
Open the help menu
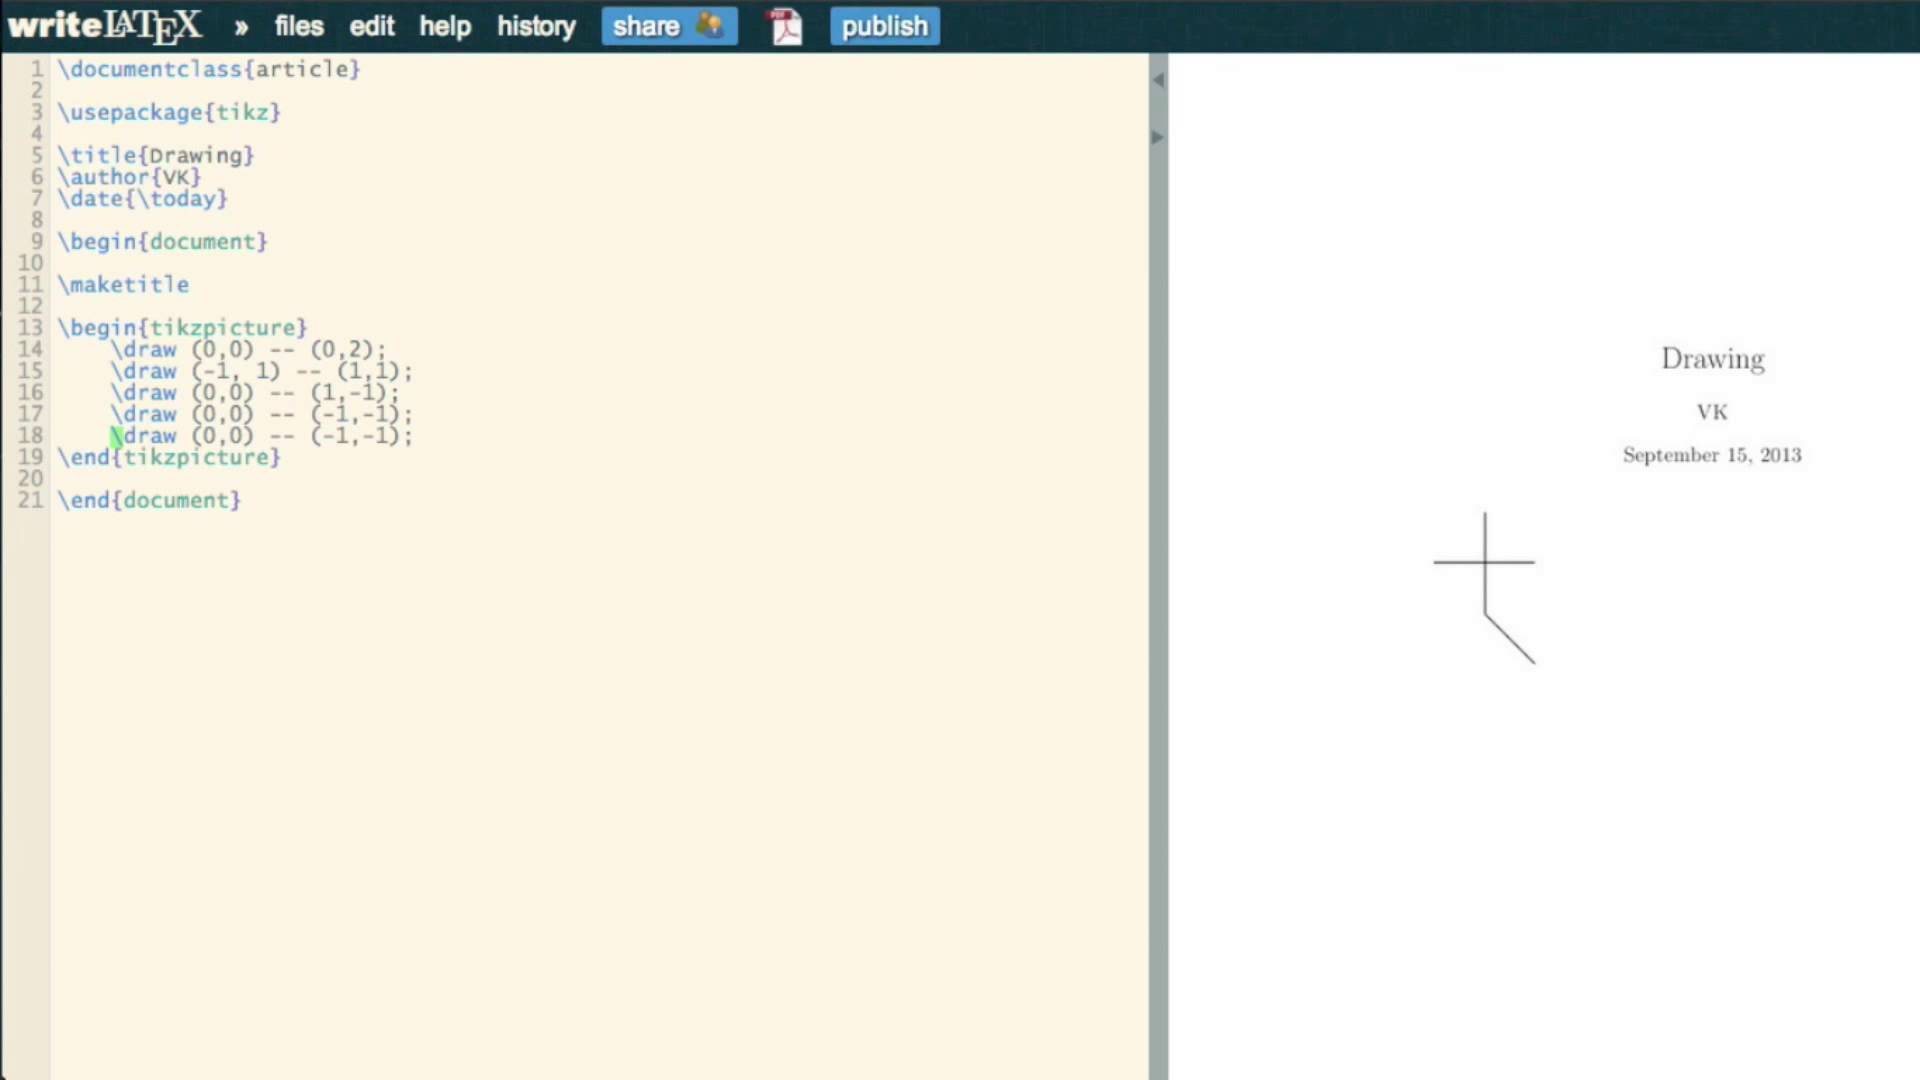(x=444, y=26)
